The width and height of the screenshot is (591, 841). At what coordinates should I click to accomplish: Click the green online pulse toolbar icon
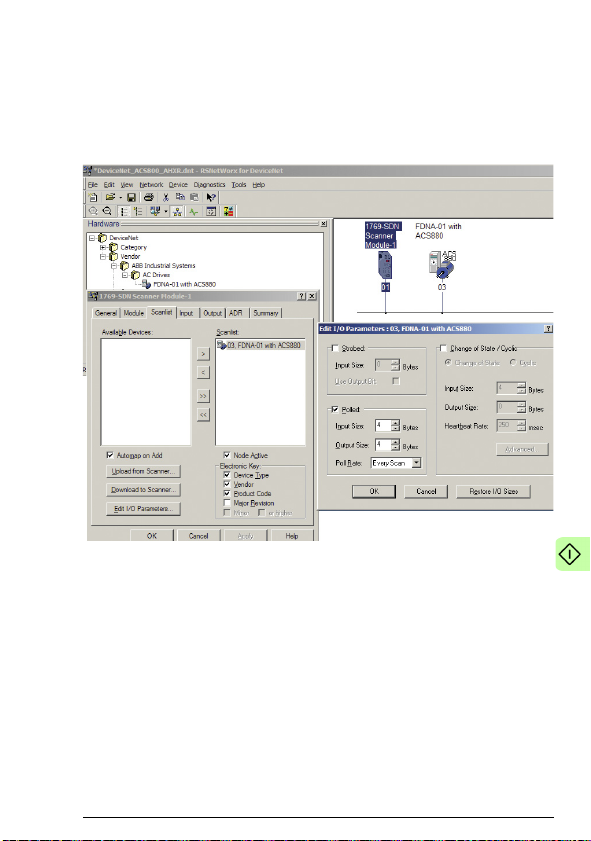pyautogui.click(x=194, y=211)
